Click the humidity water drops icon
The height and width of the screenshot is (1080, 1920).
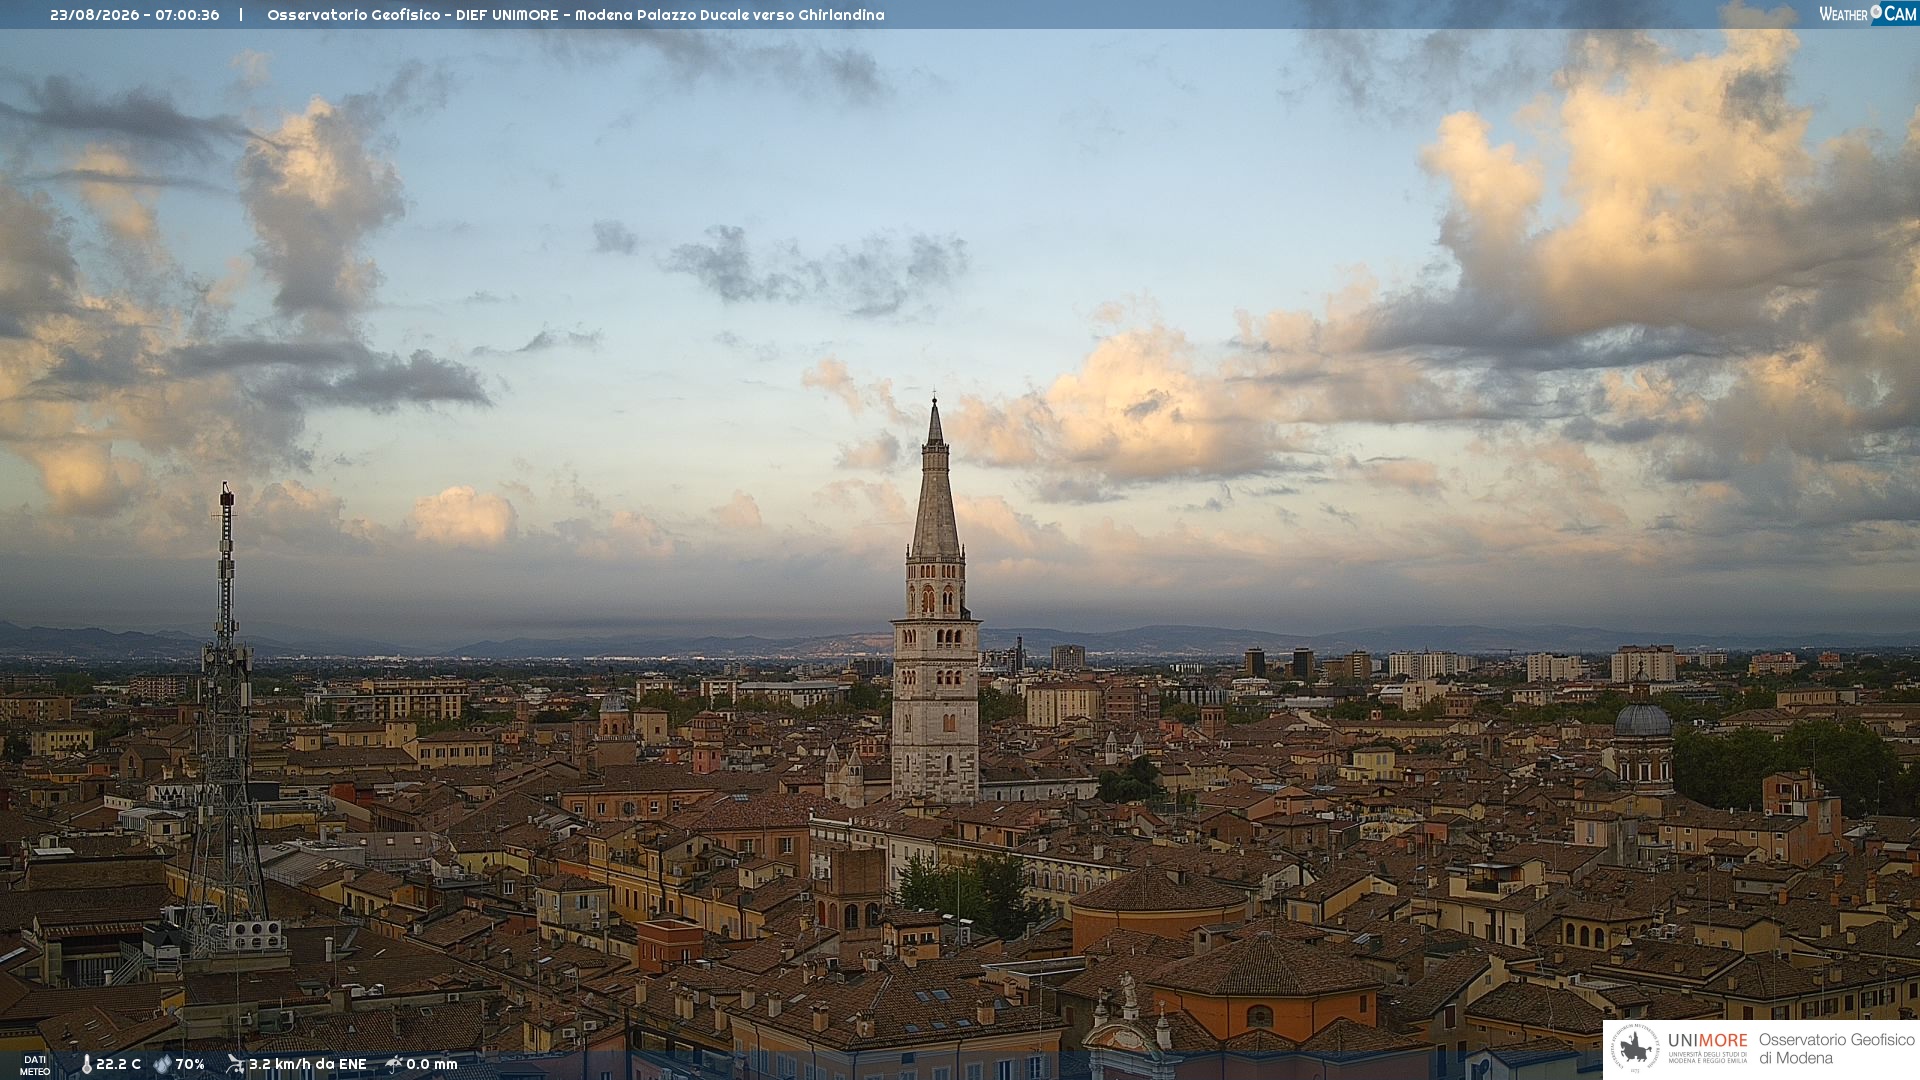click(x=162, y=1065)
